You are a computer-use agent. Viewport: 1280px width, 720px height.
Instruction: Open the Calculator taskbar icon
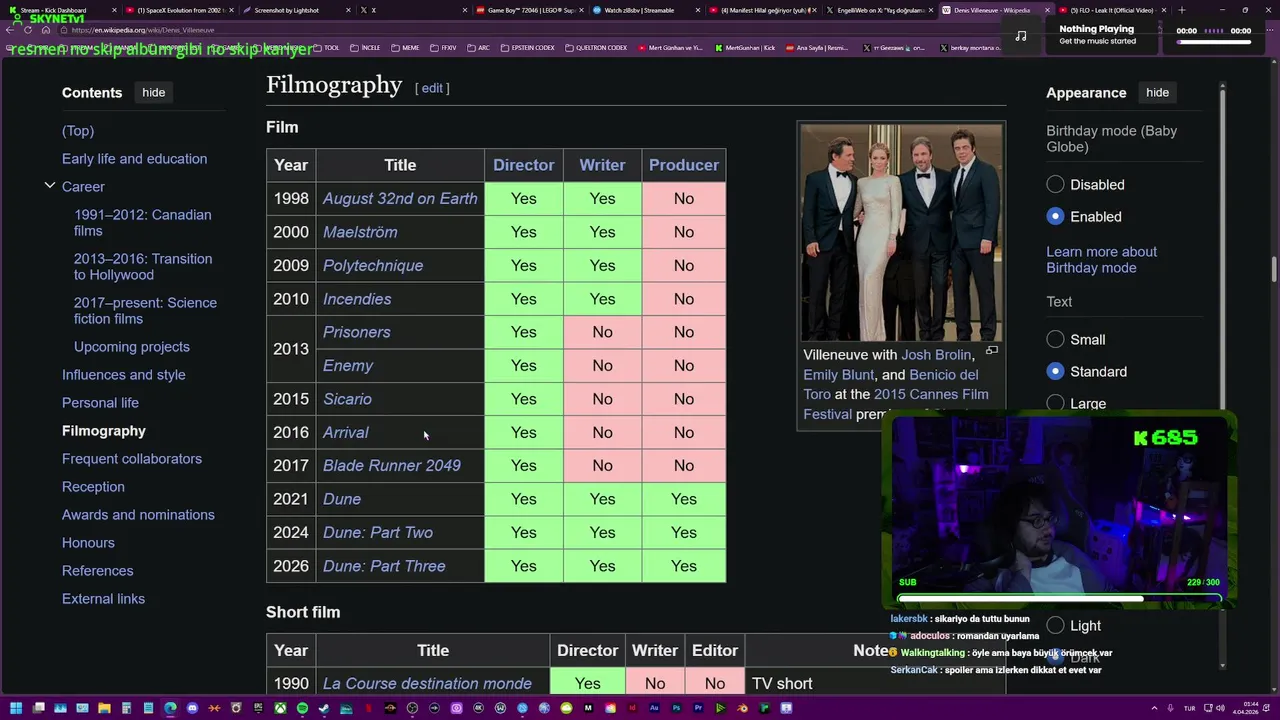[x=126, y=708]
